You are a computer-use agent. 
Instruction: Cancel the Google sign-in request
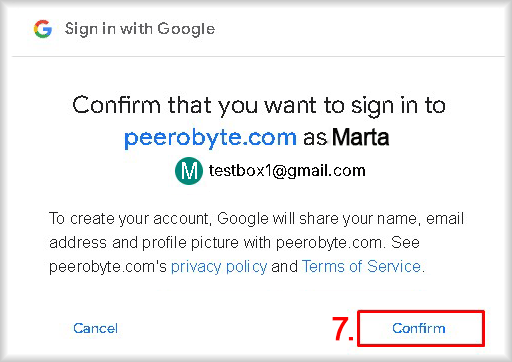click(x=95, y=328)
